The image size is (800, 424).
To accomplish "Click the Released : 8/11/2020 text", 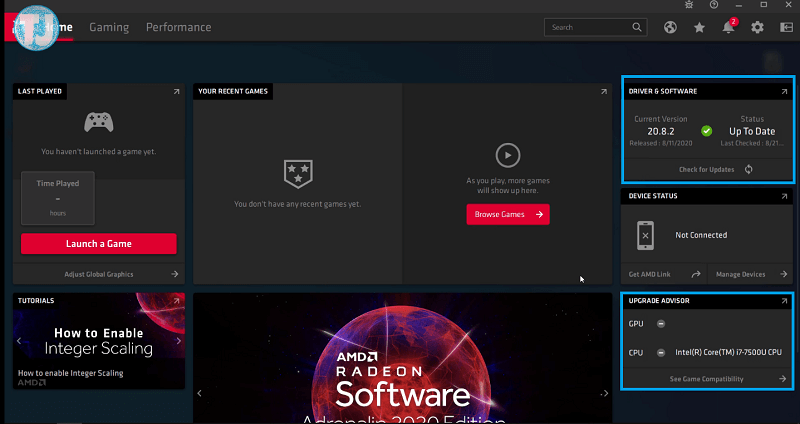I will click(x=661, y=143).
